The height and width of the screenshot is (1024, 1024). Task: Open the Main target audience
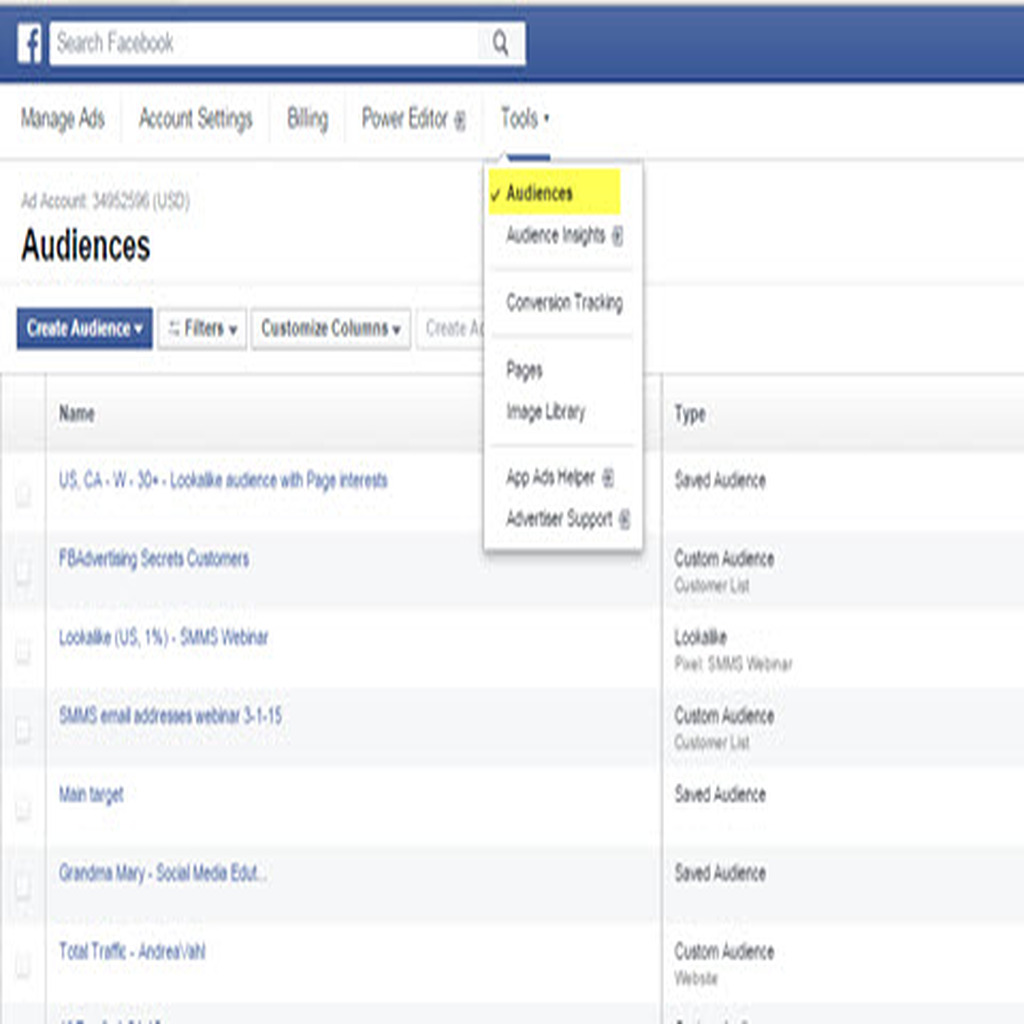point(91,795)
